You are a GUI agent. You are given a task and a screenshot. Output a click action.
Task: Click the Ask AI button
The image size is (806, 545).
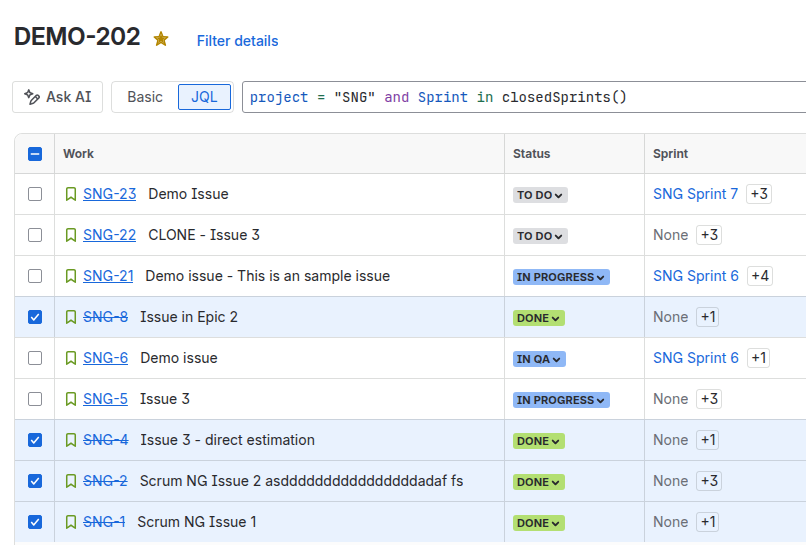(58, 97)
